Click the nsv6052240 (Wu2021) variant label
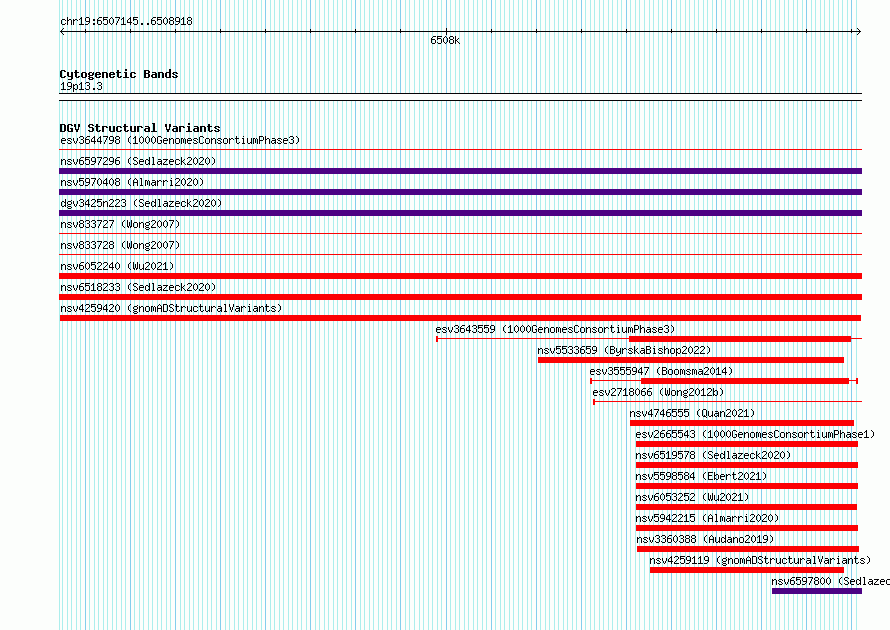This screenshot has width=890, height=630. coord(117,266)
